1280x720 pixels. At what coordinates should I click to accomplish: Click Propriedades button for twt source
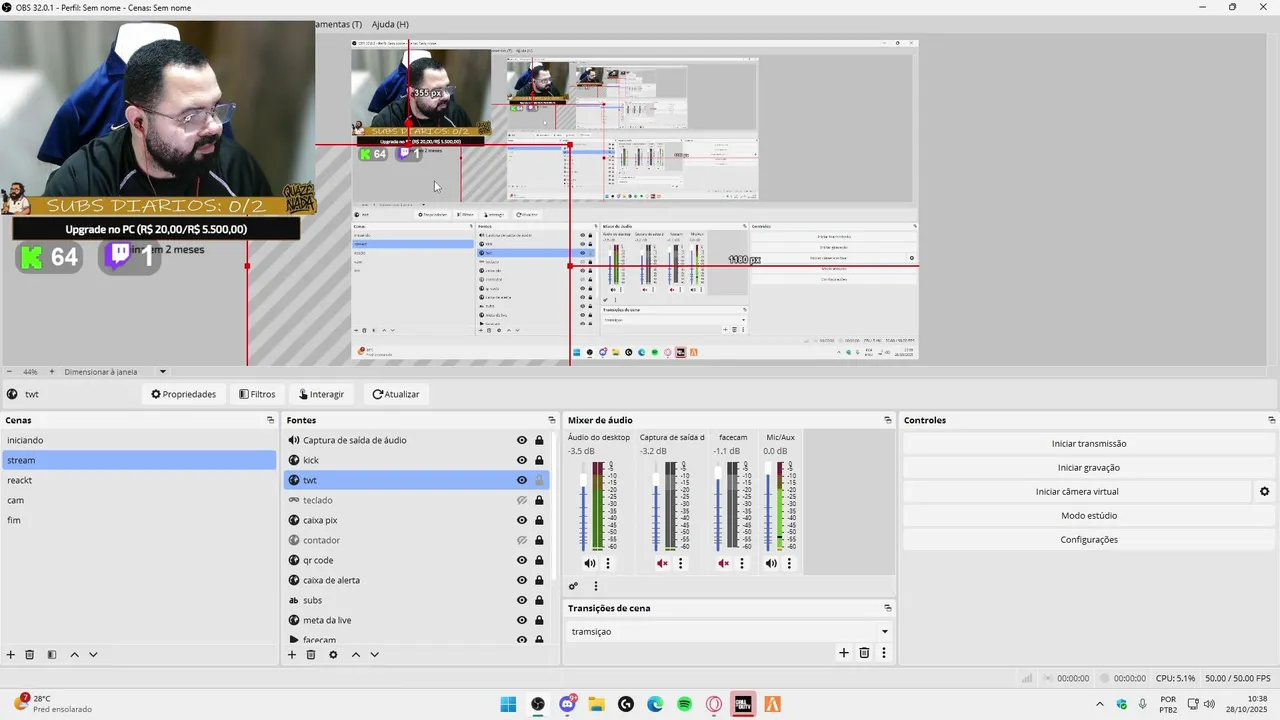click(183, 394)
